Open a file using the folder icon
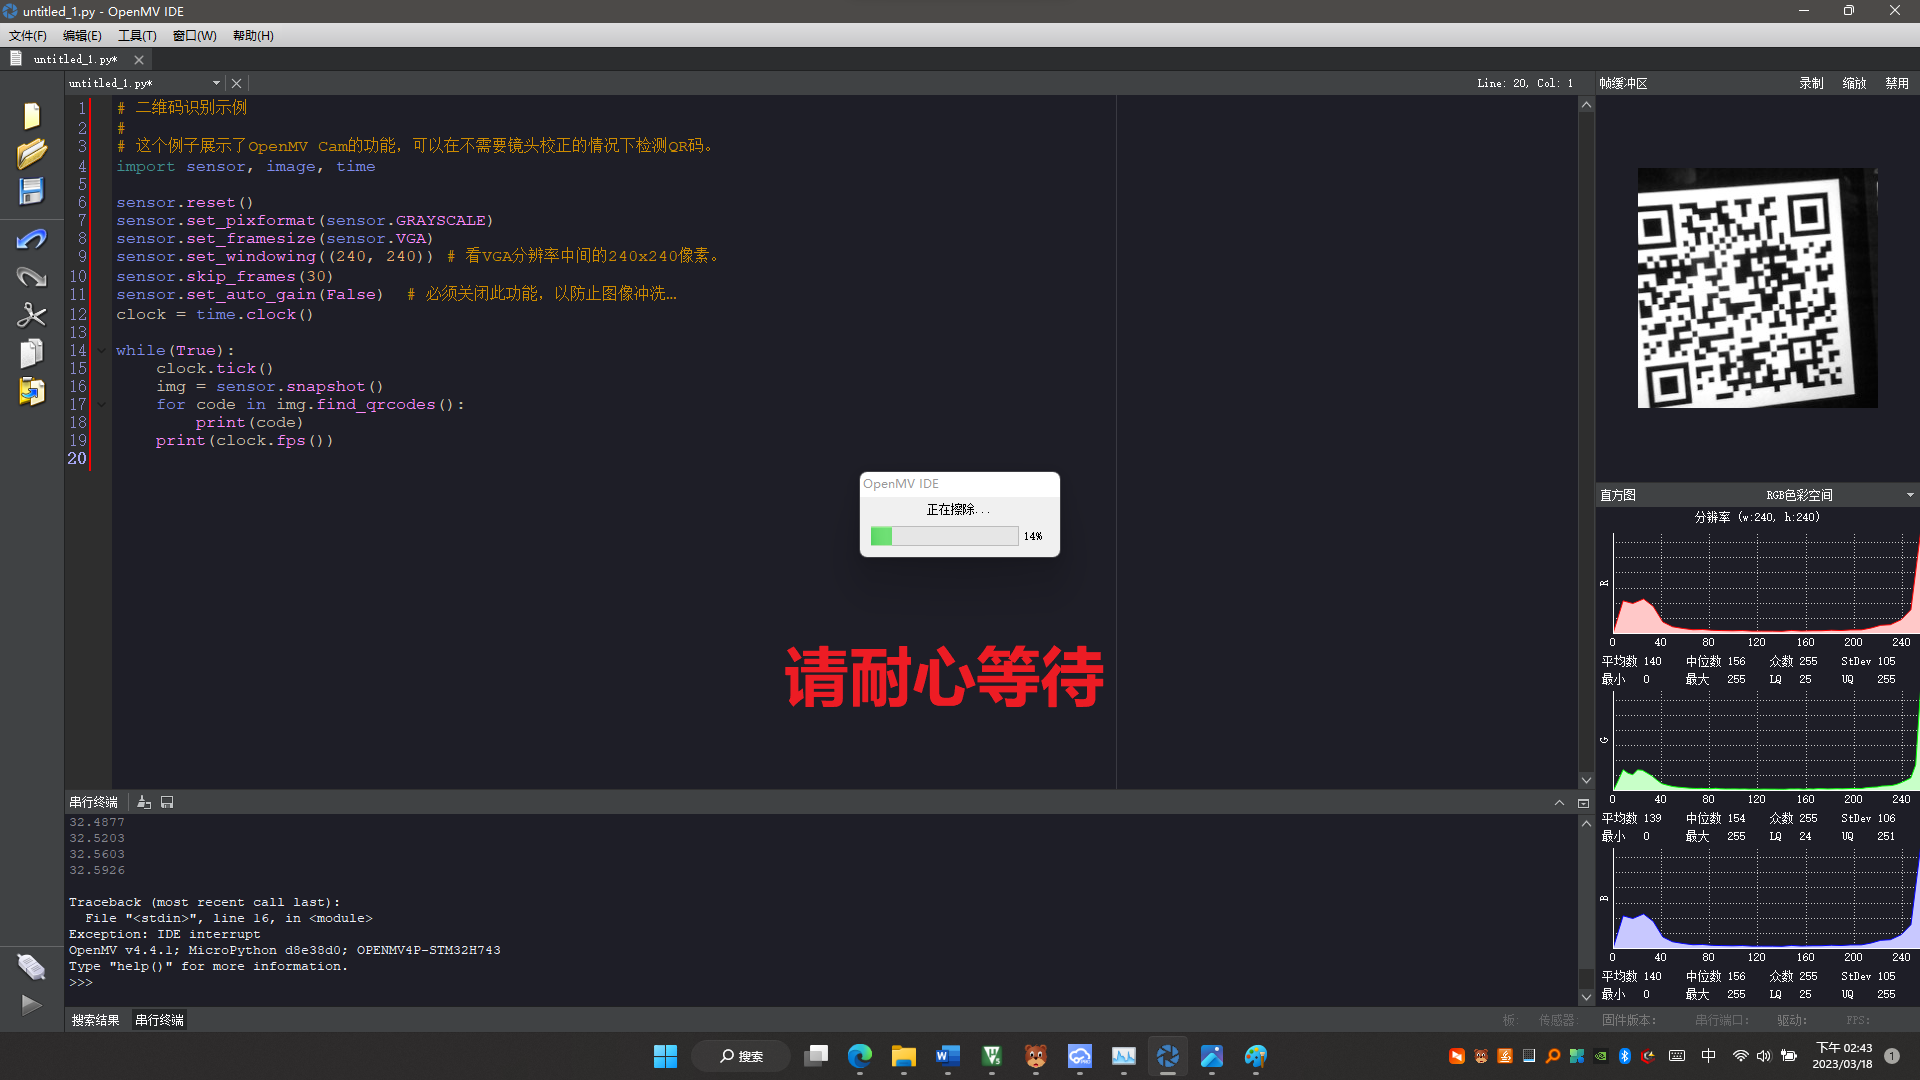The width and height of the screenshot is (1920, 1080). (31, 154)
